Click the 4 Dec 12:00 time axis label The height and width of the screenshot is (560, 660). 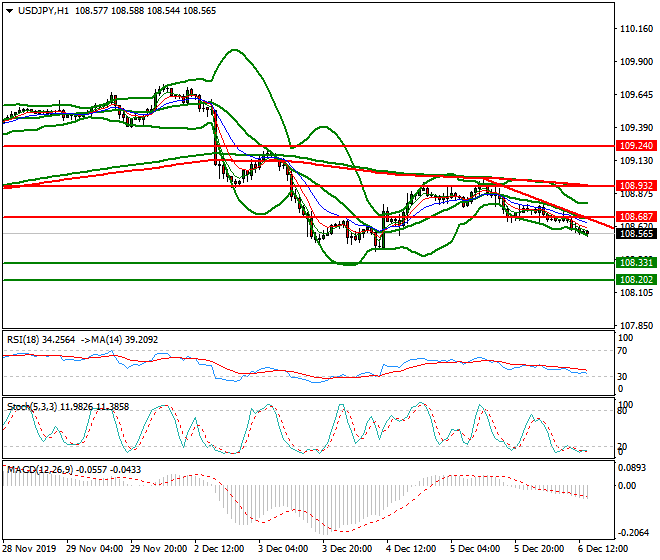click(411, 549)
